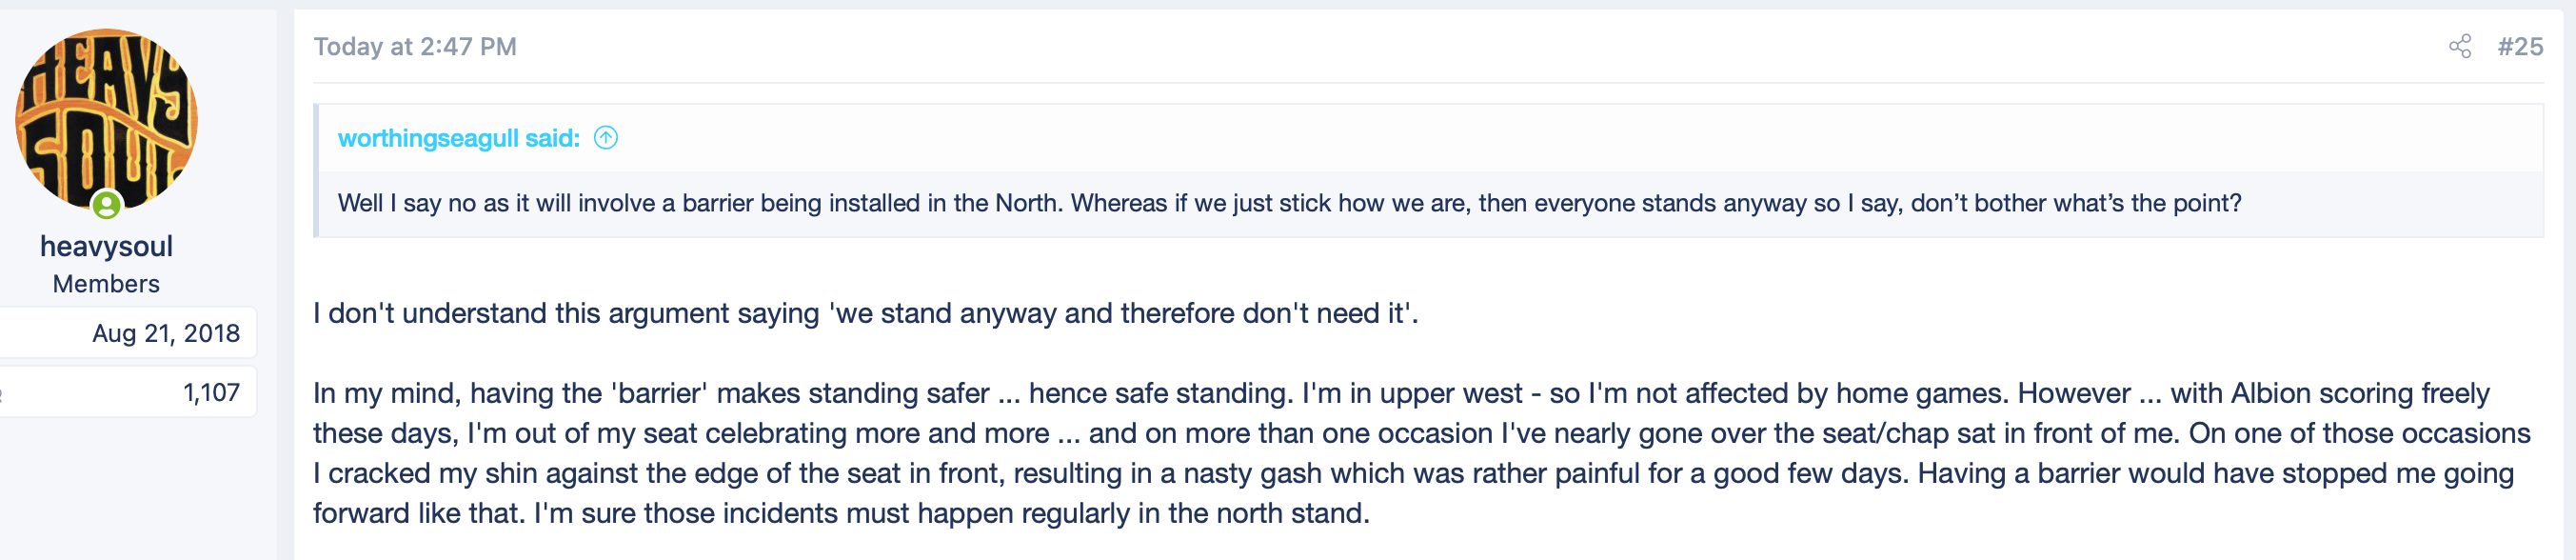Open the 'worthingseagull said:' quote source link
Image resolution: width=2576 pixels, height=560 pixels.
(459, 138)
